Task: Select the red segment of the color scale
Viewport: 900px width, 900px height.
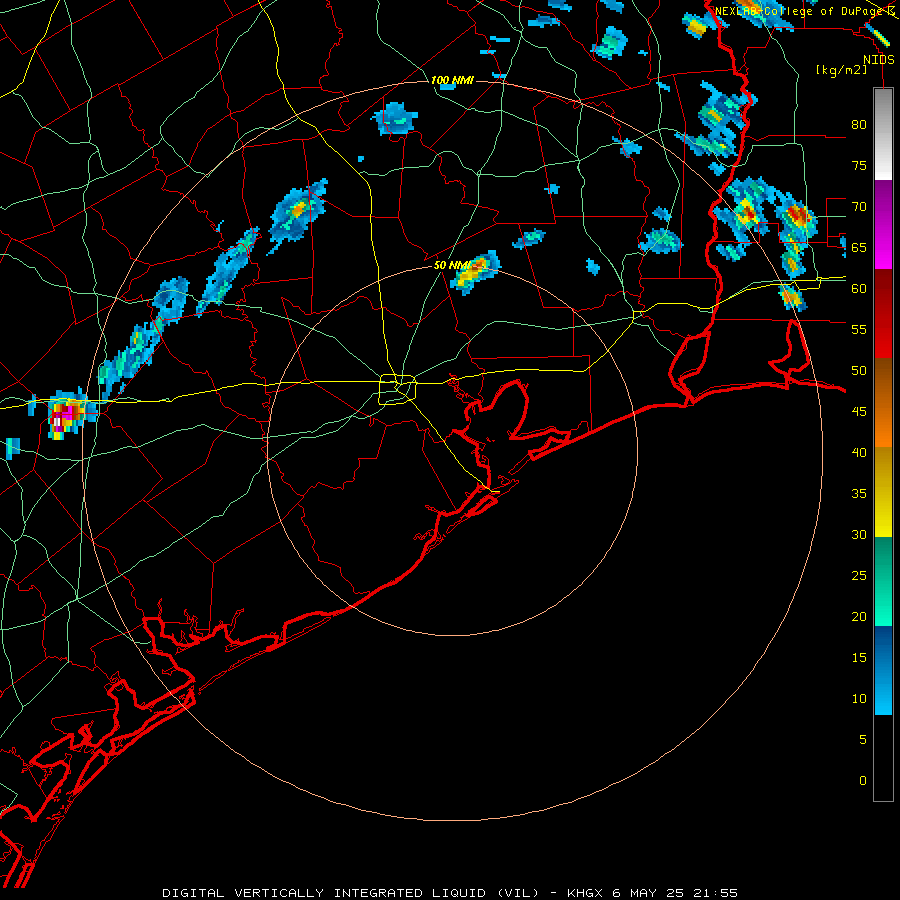Action: 883,313
